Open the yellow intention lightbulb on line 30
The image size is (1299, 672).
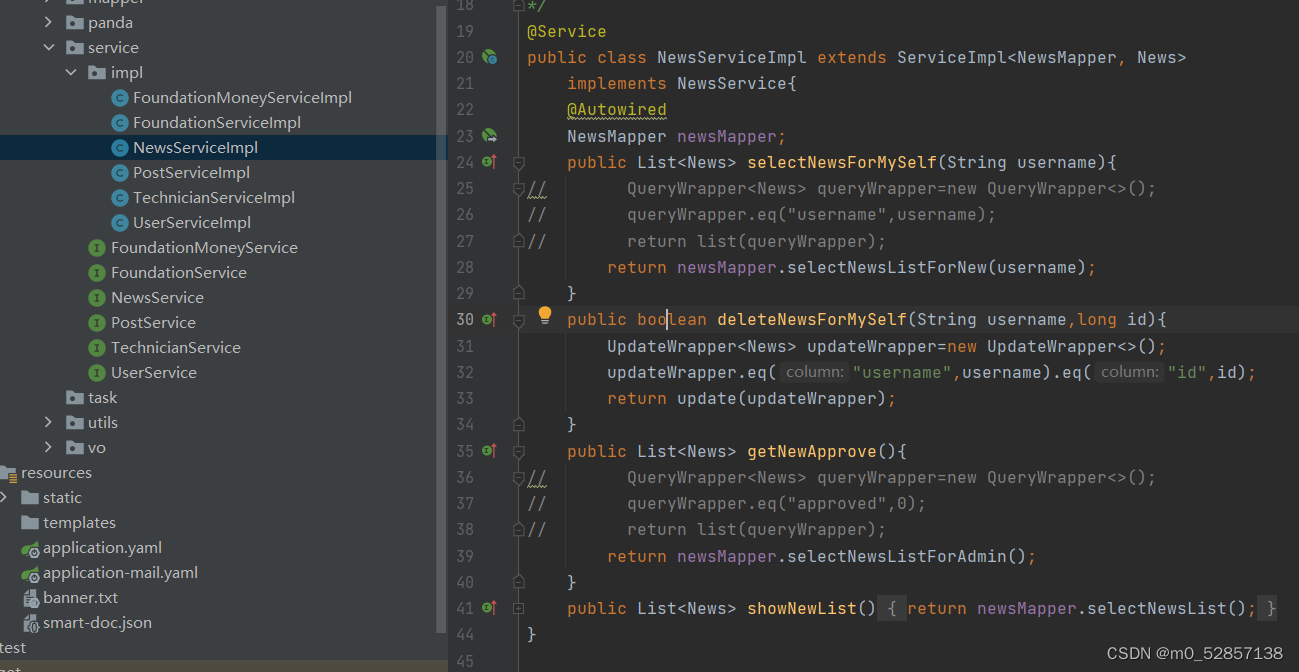tap(544, 314)
